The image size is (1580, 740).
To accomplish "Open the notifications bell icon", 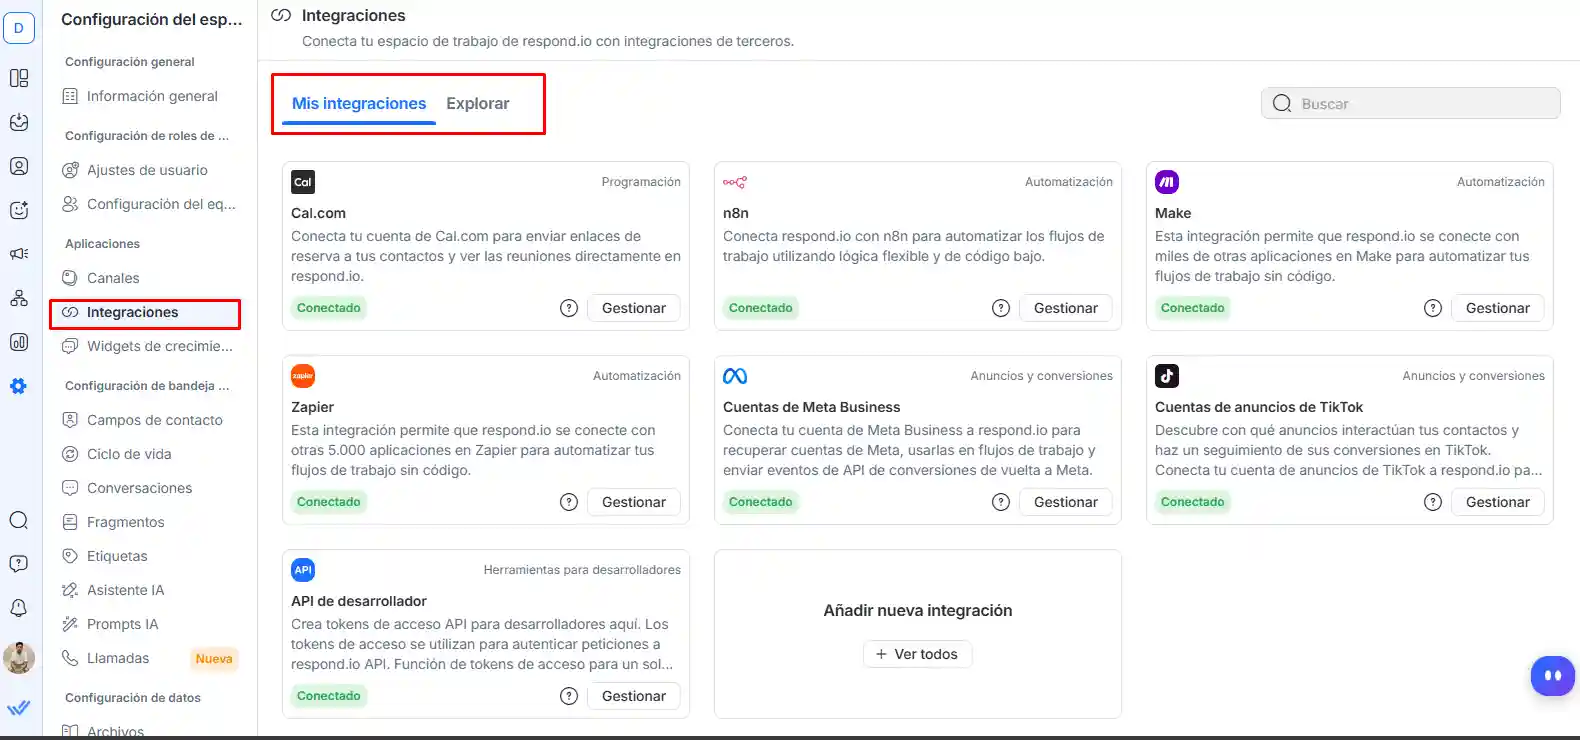I will 19,608.
